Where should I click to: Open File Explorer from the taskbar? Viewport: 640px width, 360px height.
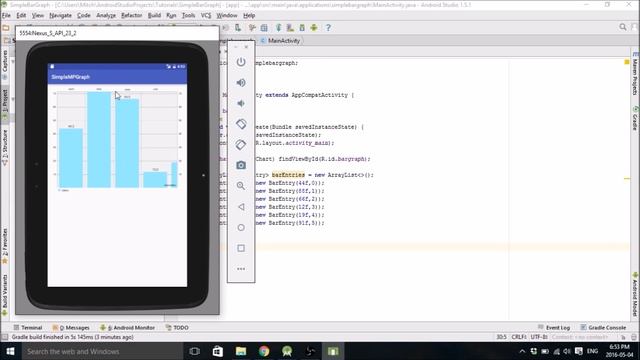pos(241,351)
